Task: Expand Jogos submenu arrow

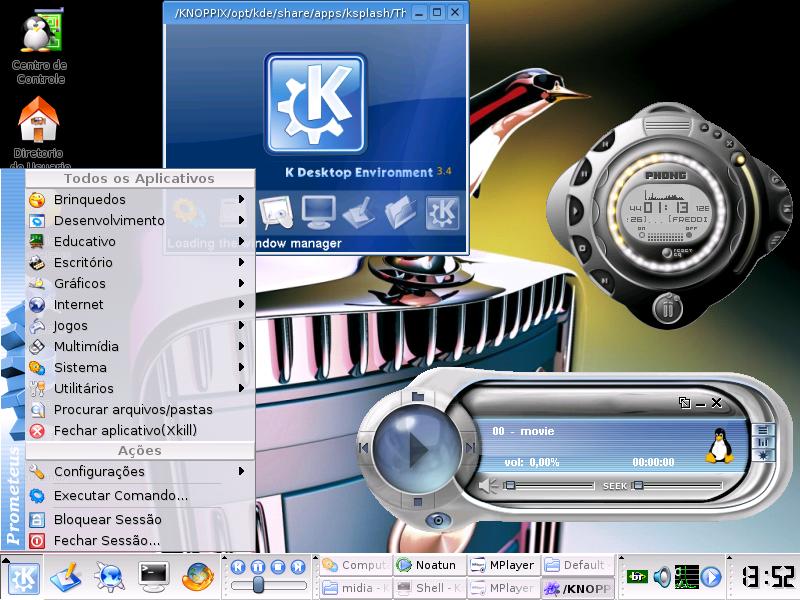Action: point(241,325)
